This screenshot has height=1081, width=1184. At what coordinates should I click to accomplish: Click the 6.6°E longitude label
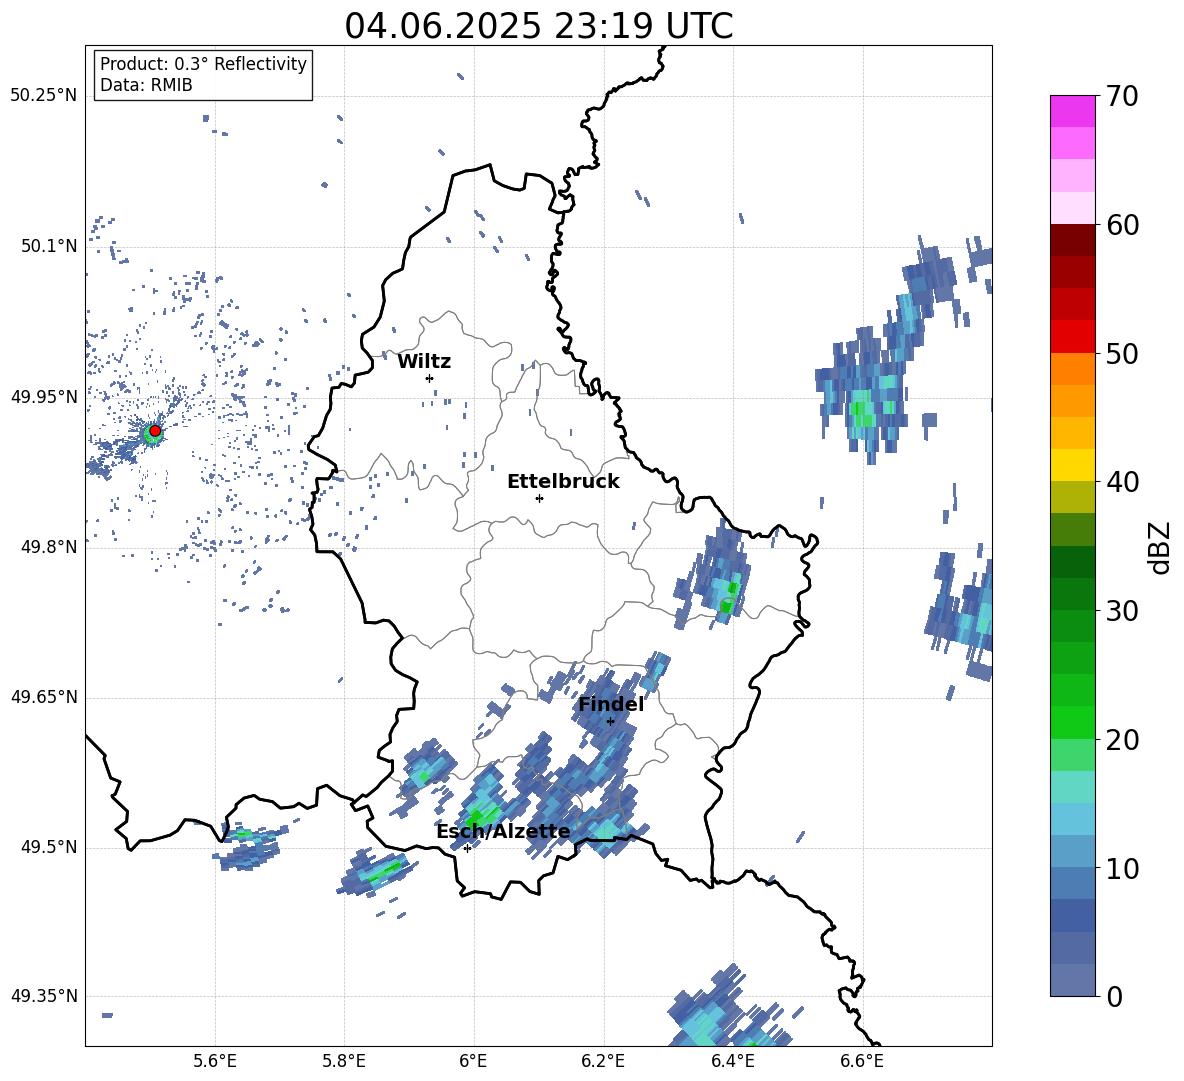coord(862,1061)
